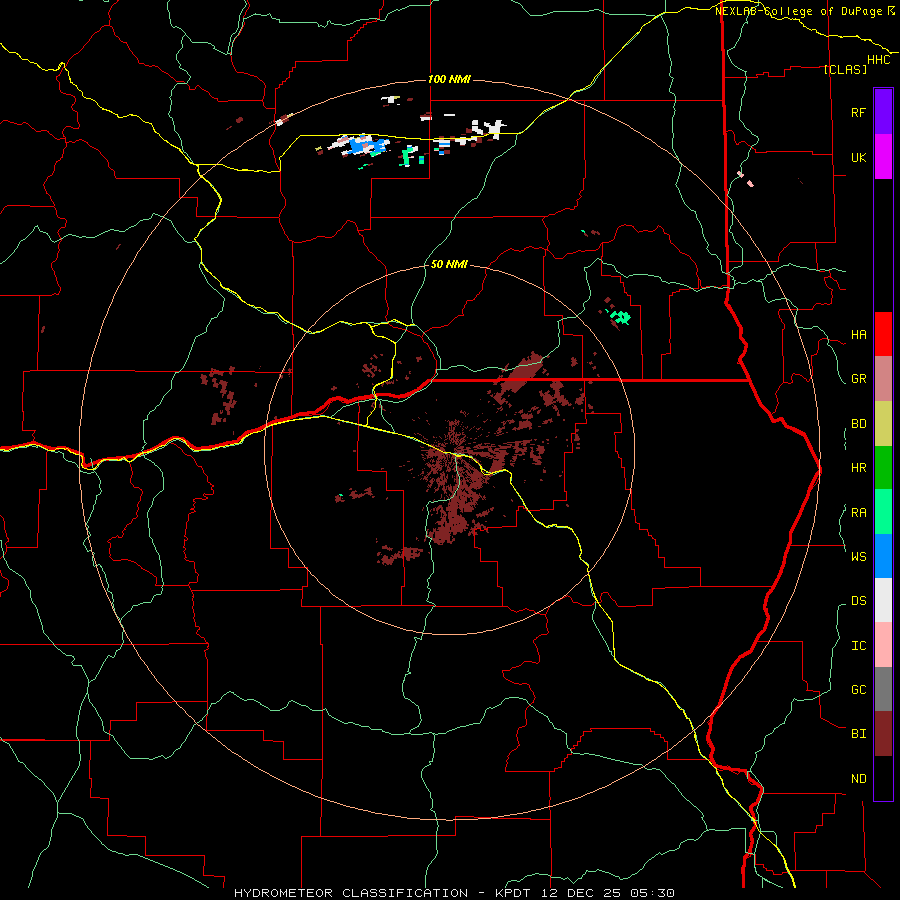Click the BI legend label
Screen dimensions: 900x900
(858, 734)
